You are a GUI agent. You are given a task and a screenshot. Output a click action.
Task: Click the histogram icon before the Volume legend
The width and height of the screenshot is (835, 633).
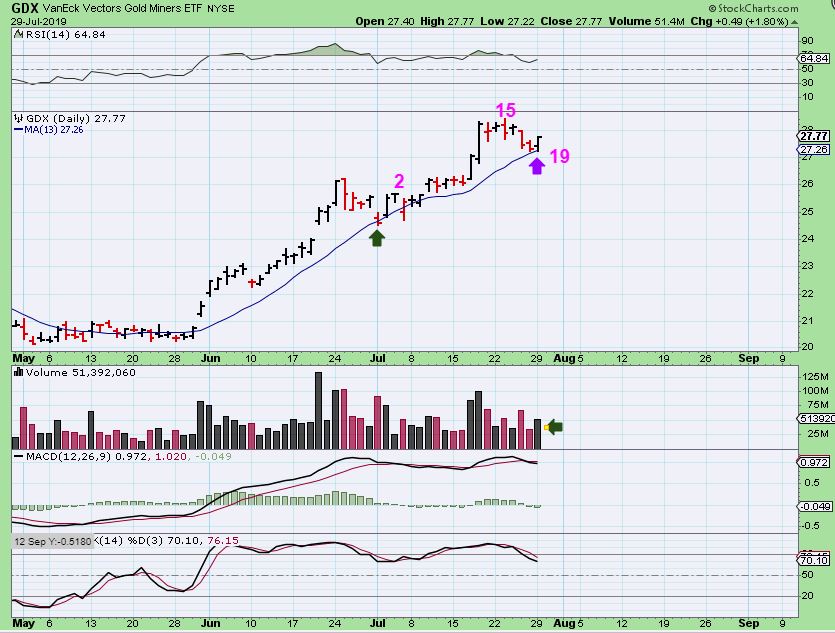[x=18, y=372]
